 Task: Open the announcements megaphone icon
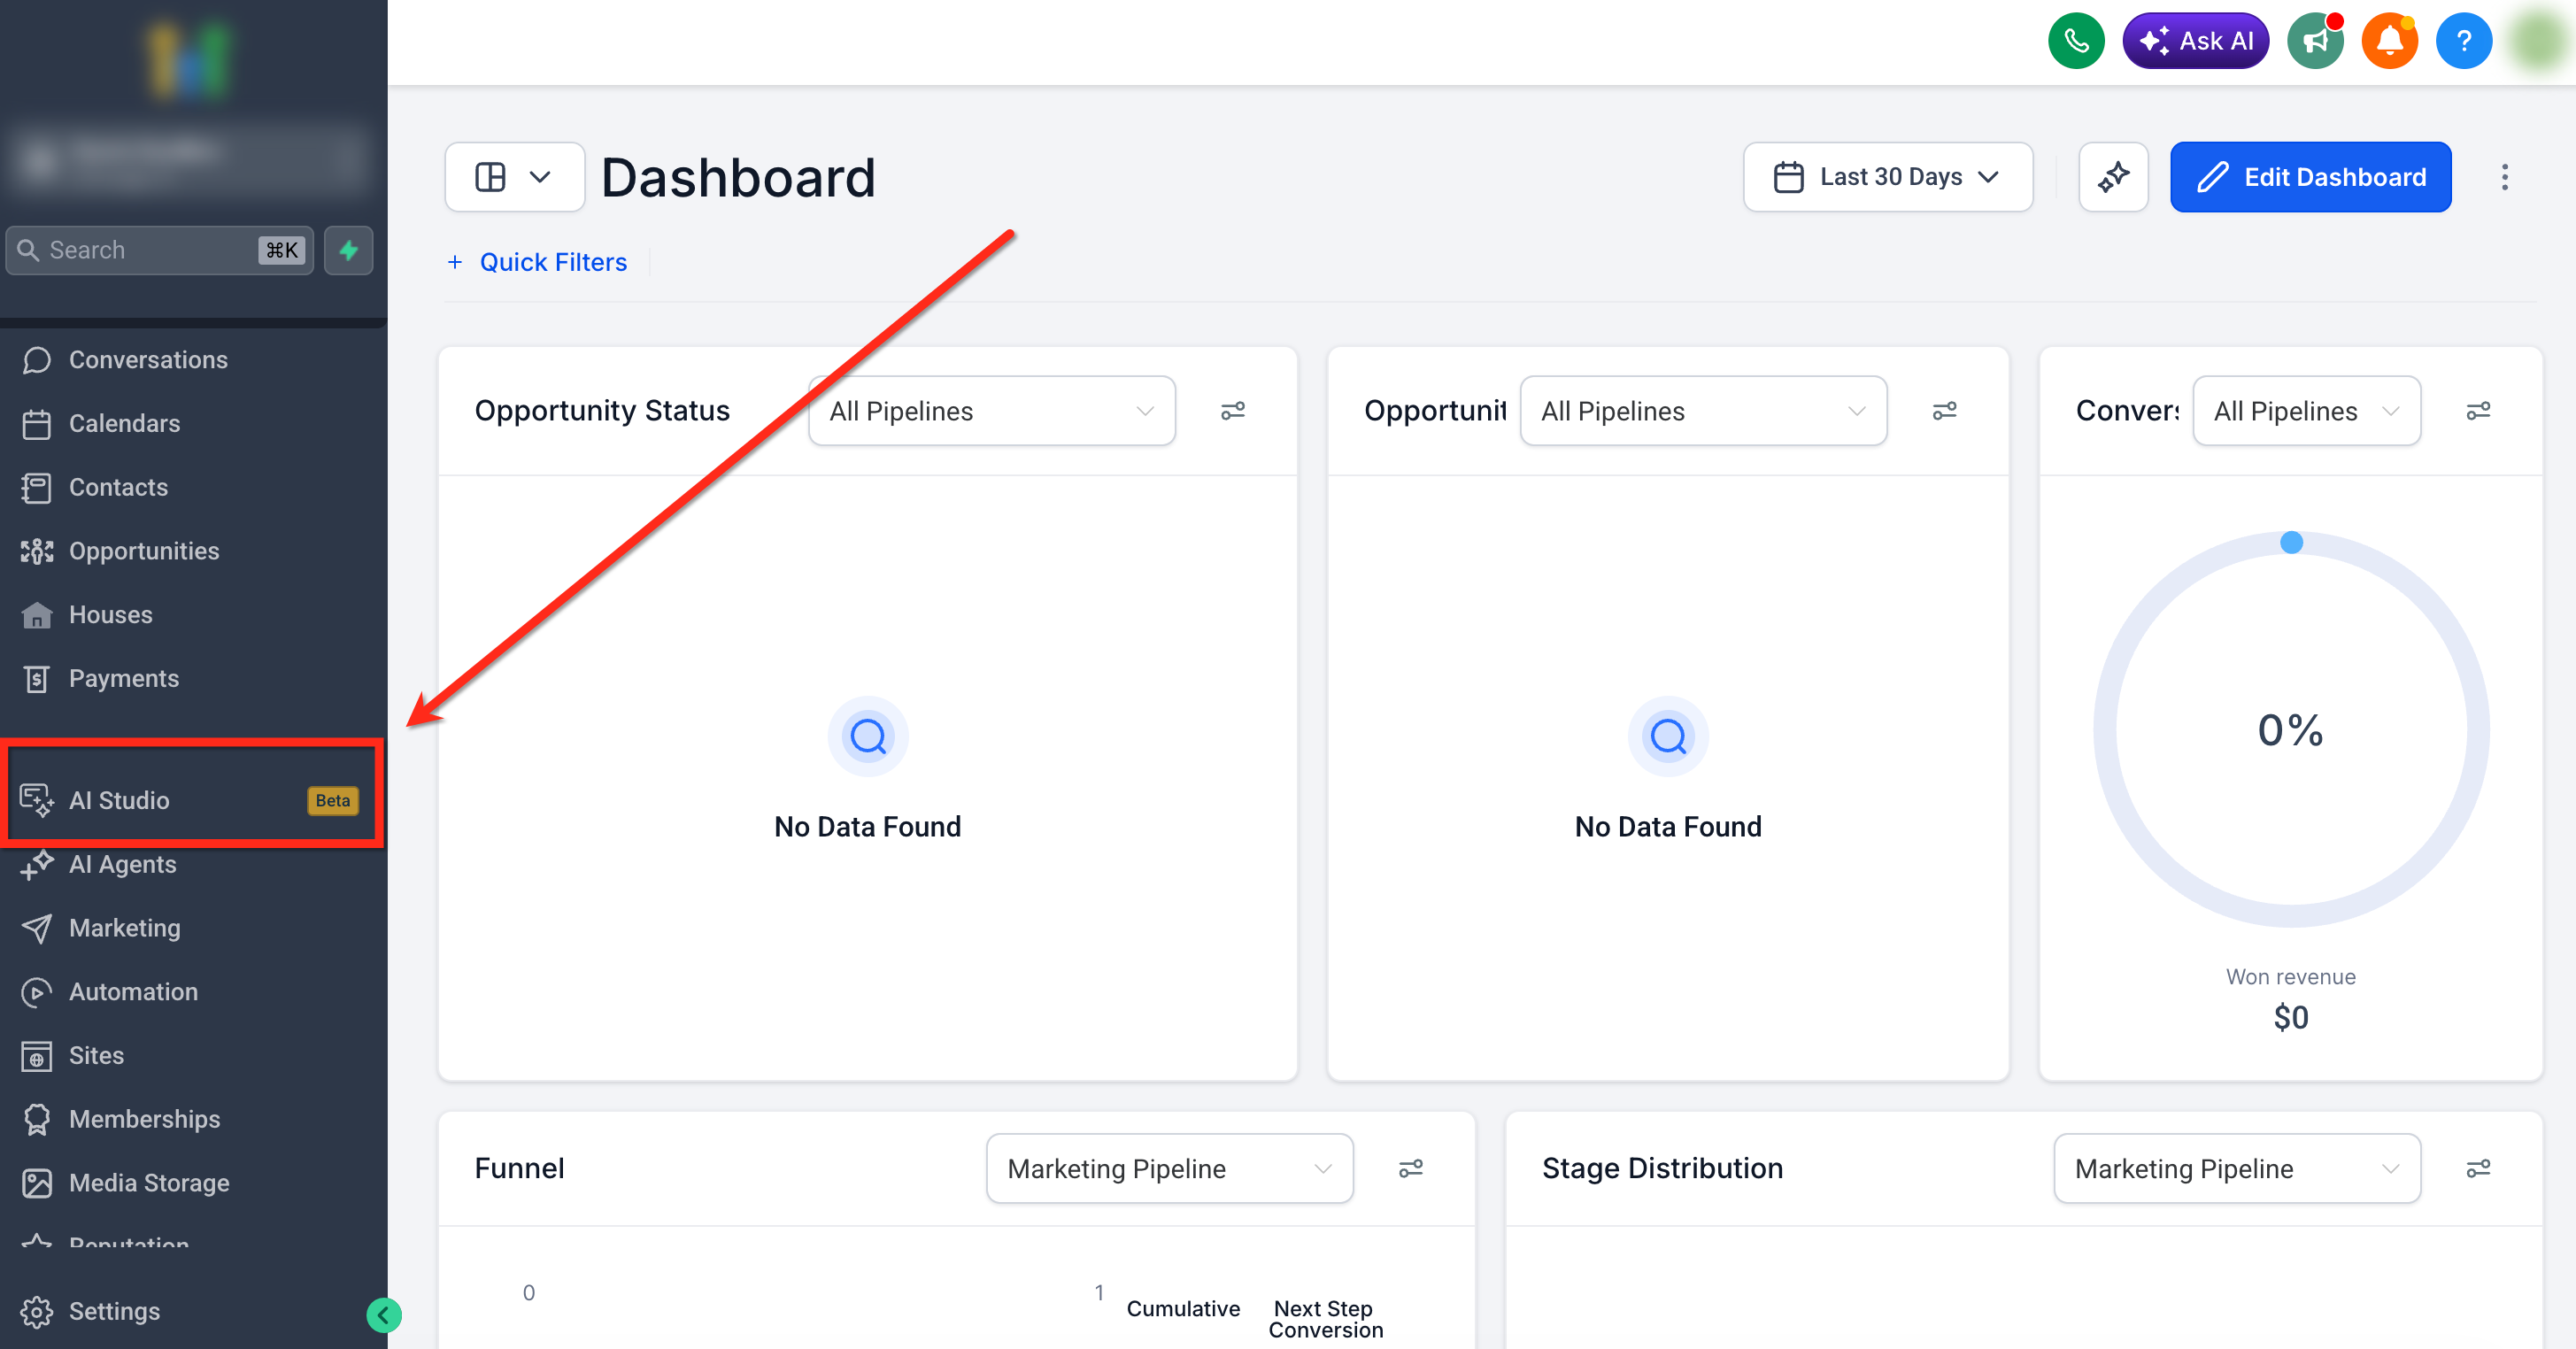point(2315,41)
